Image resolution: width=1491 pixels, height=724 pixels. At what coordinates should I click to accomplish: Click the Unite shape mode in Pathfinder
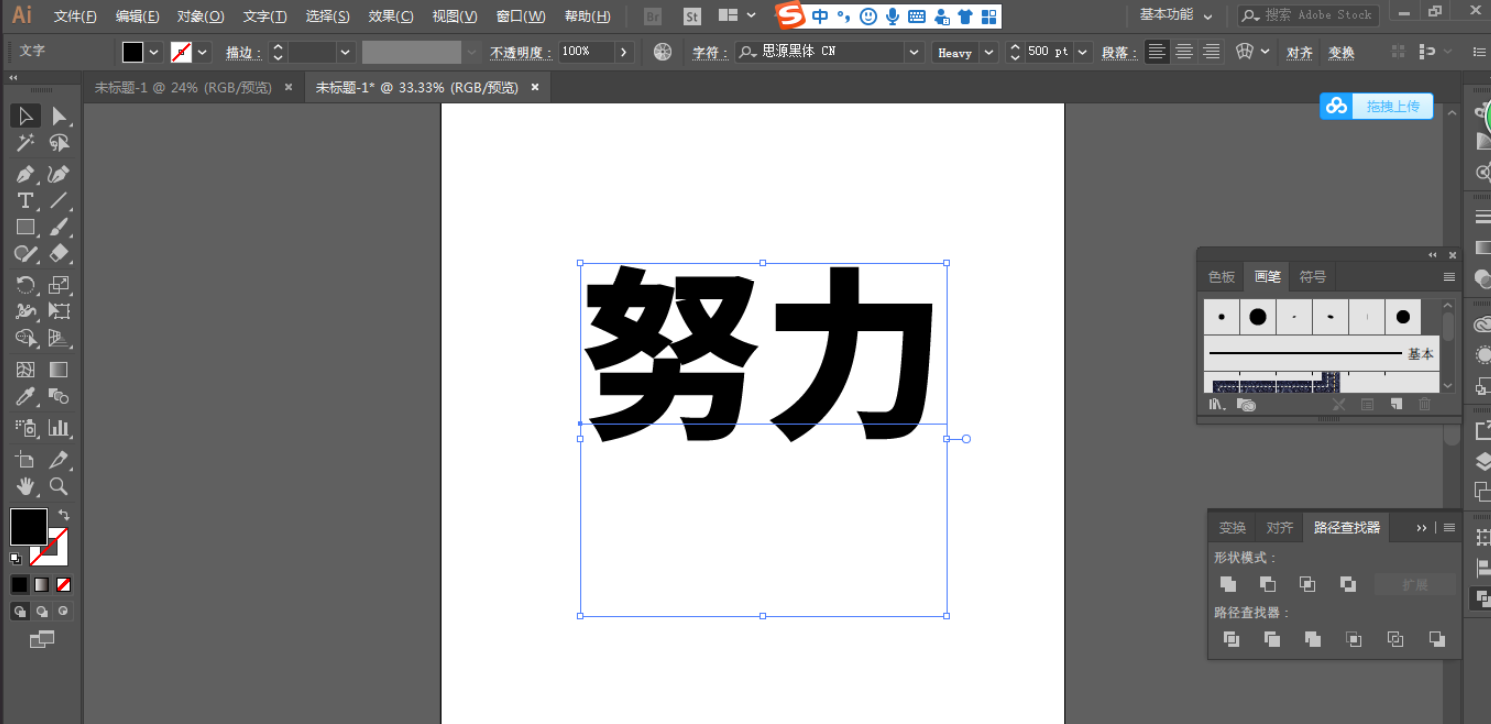pyautogui.click(x=1228, y=584)
